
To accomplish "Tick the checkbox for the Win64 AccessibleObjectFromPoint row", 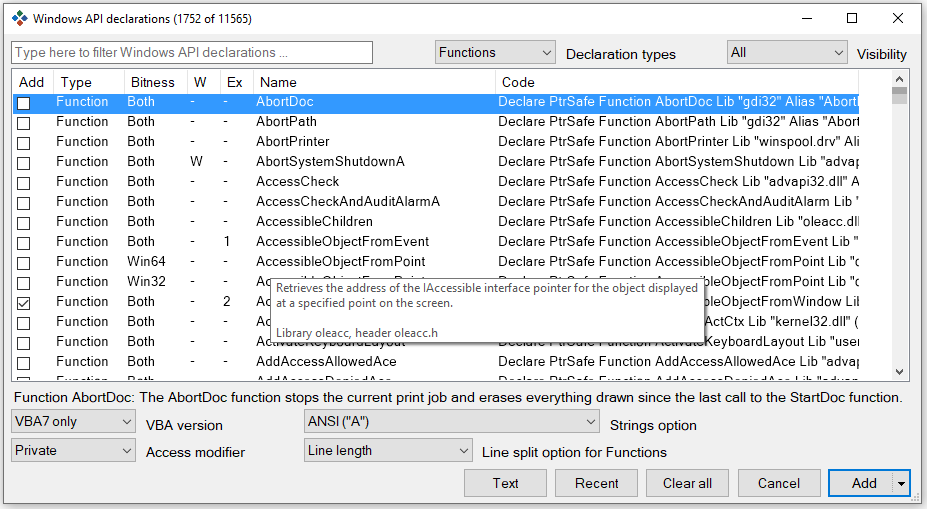I will coord(24,263).
